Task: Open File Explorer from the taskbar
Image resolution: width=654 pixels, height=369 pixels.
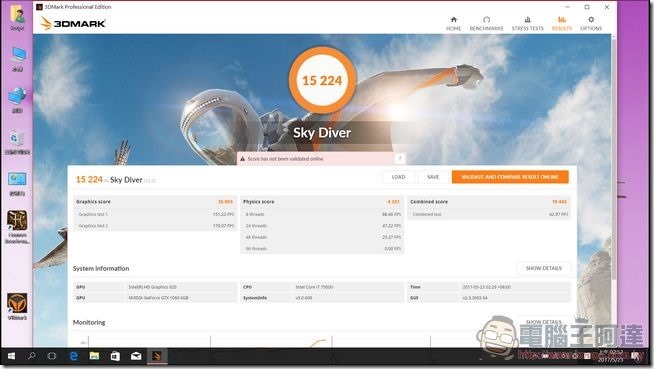Action: [94, 356]
